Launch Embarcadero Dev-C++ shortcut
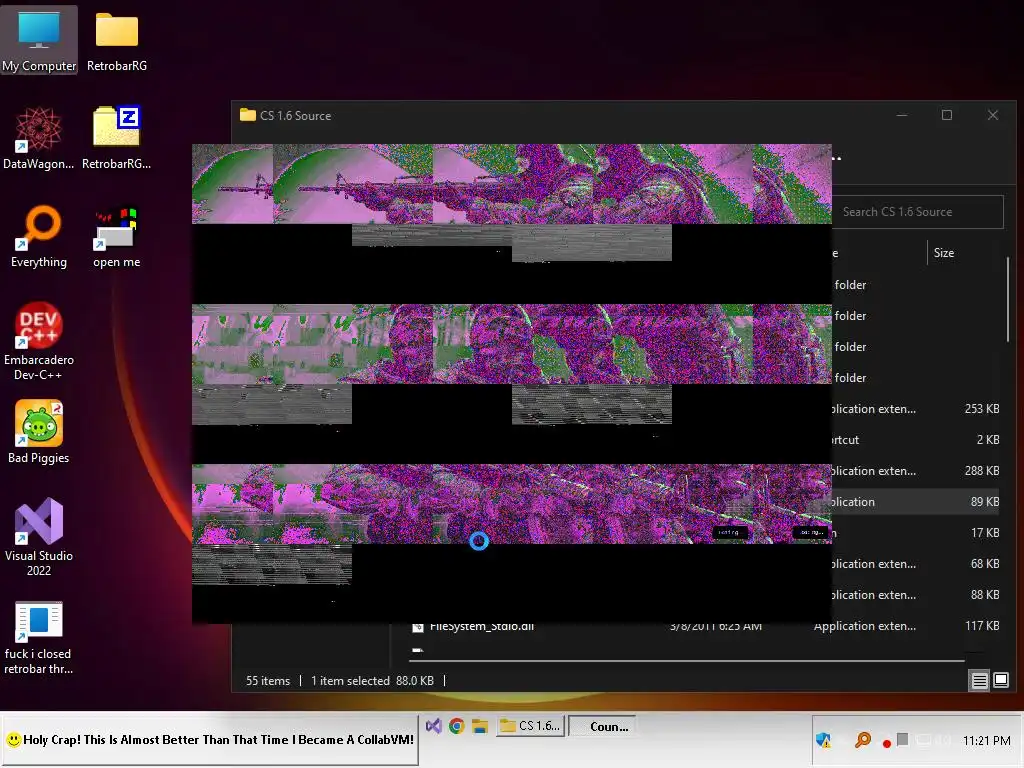Screen dimensions: 1024x768 tap(39, 342)
